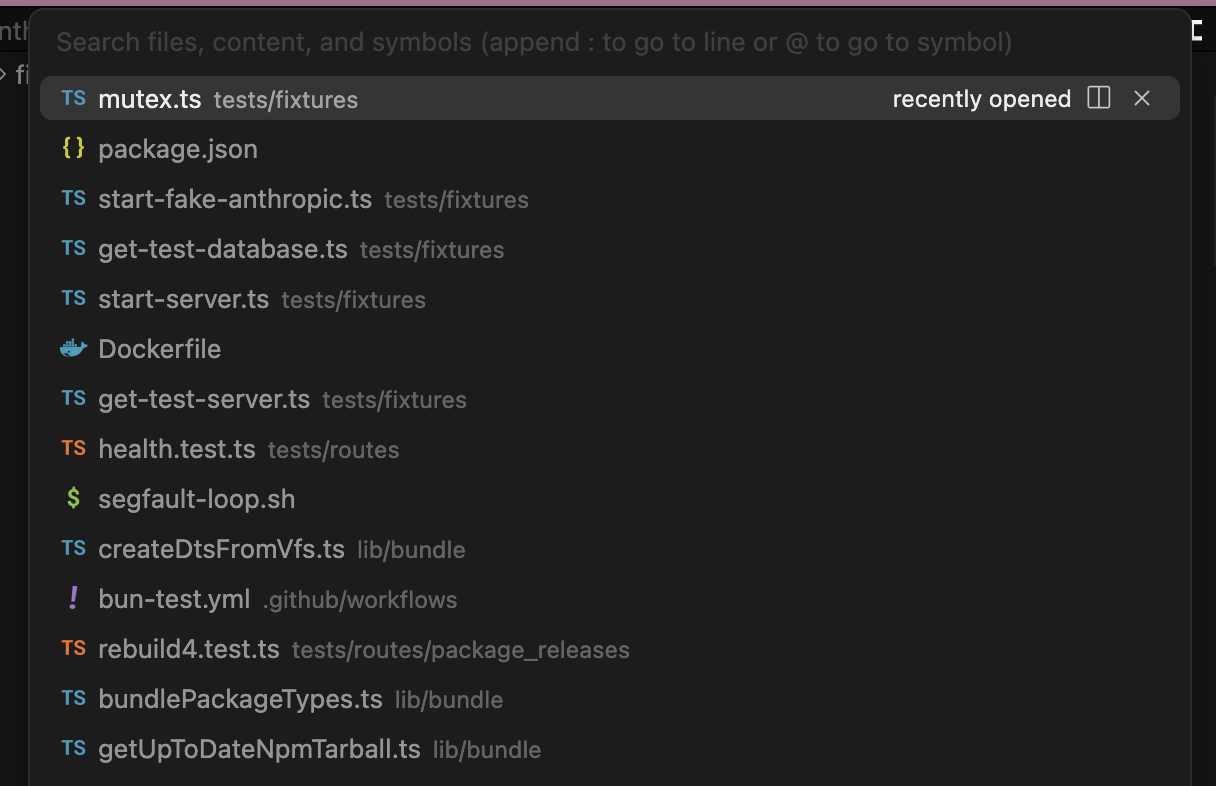
Task: Choose start-server.ts in quick open results
Action: click(x=184, y=299)
